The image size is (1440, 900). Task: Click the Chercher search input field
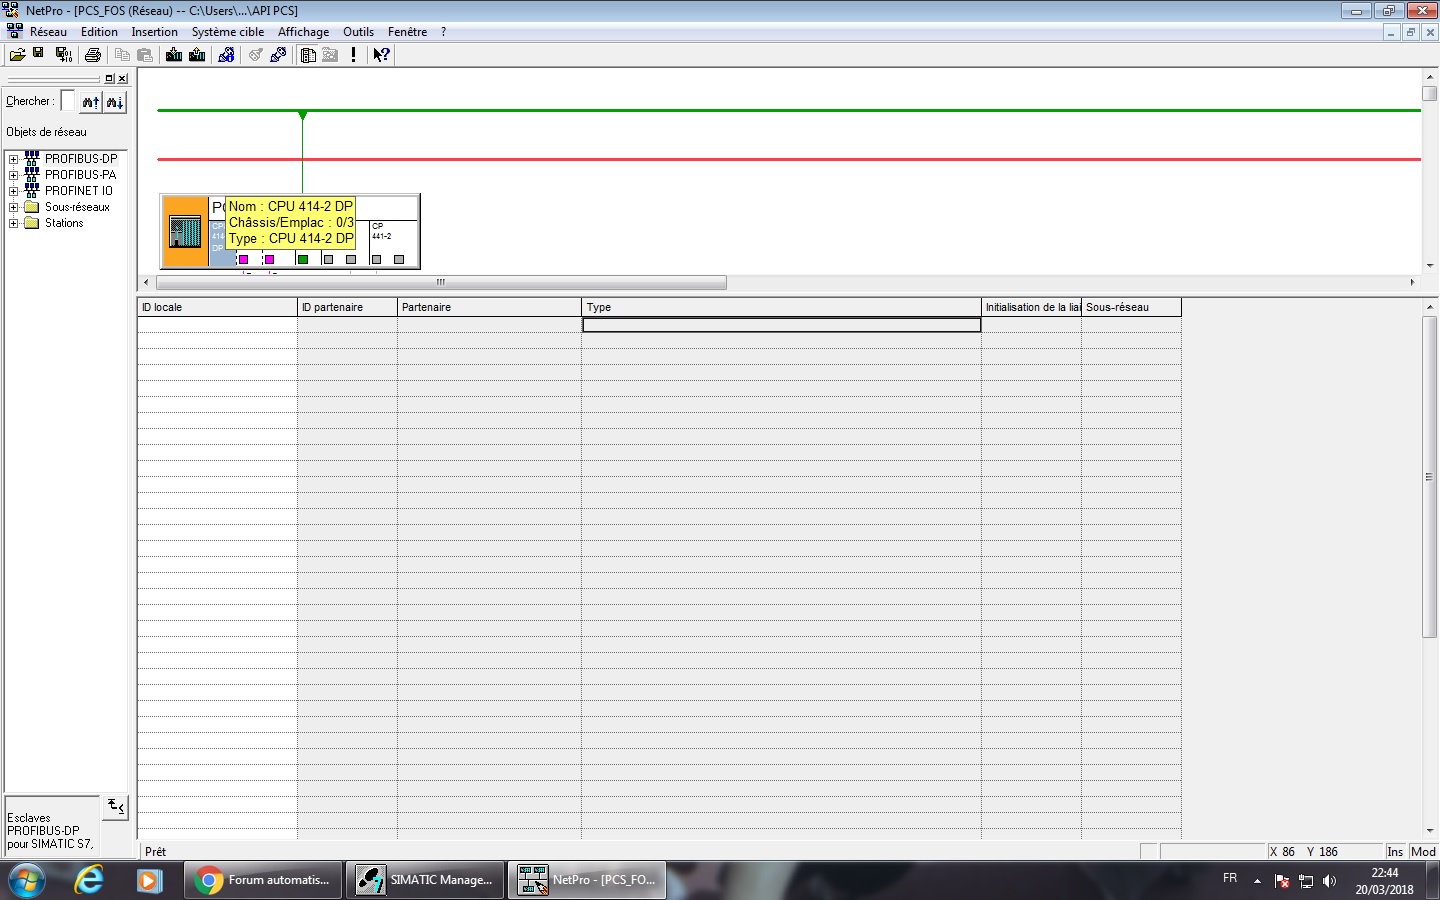68,101
